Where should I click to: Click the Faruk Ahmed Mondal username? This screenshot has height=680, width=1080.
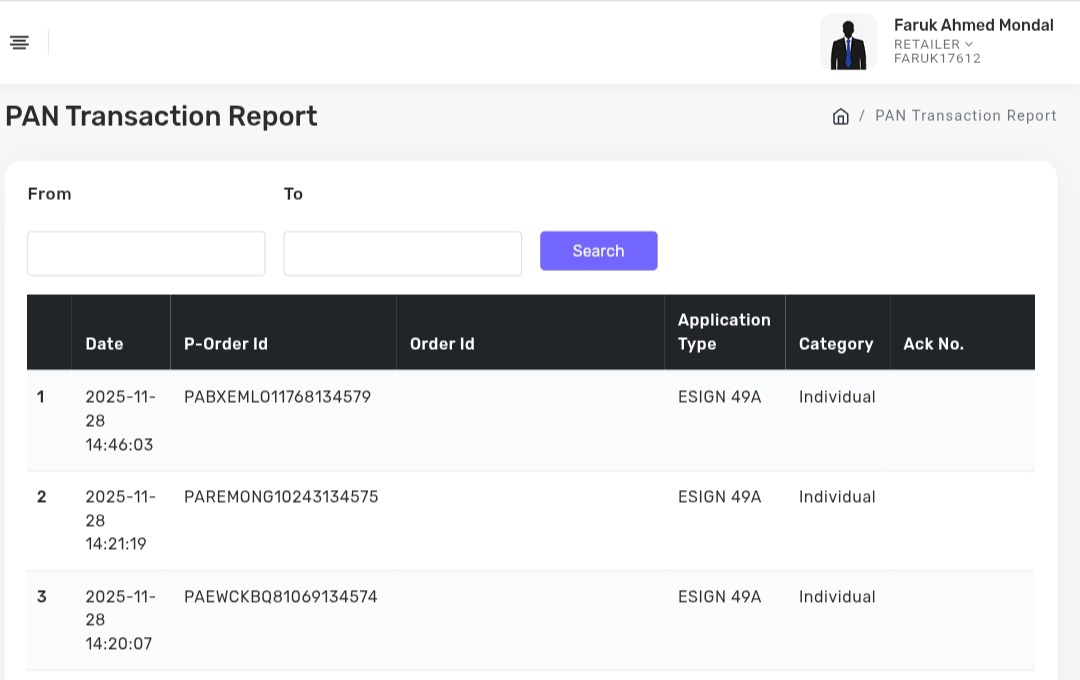coord(973,25)
